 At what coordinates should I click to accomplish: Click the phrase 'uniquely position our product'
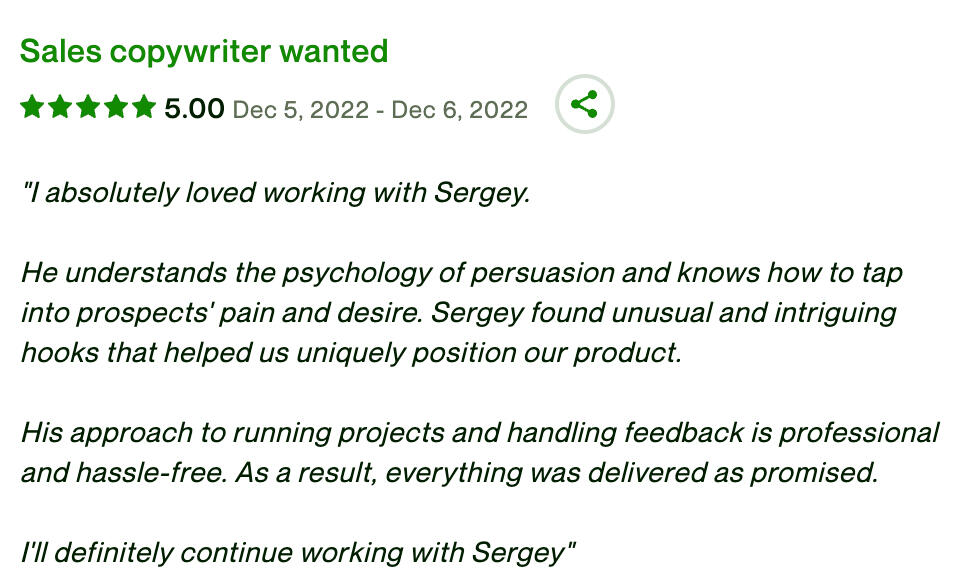pyautogui.click(x=489, y=354)
